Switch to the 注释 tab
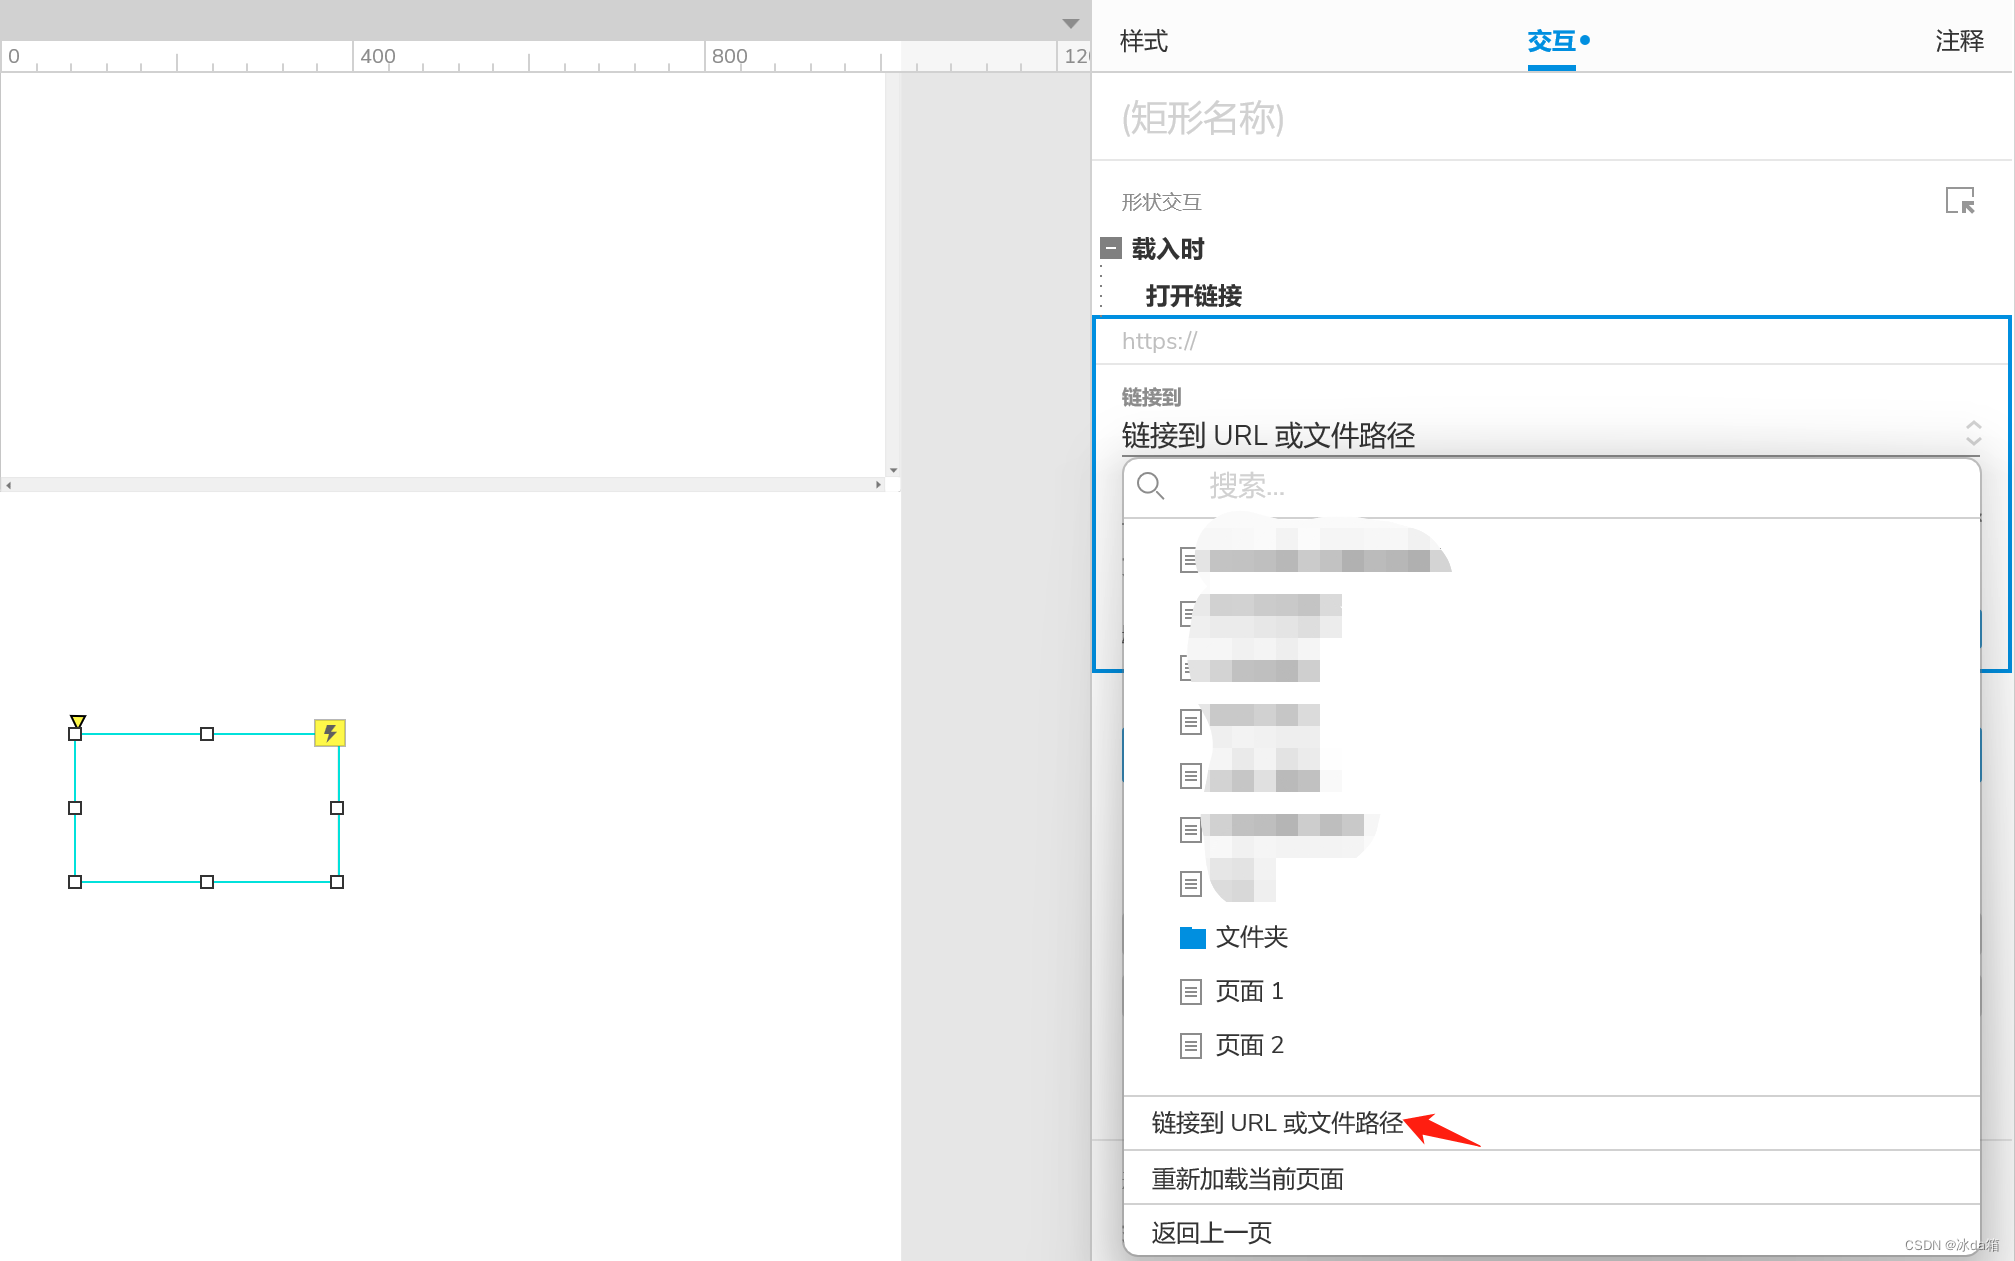This screenshot has width=2015, height=1261. 1958,41
